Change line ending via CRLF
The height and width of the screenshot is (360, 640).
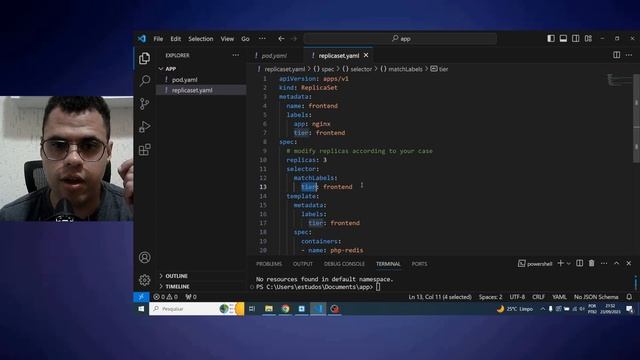pyautogui.click(x=538, y=297)
